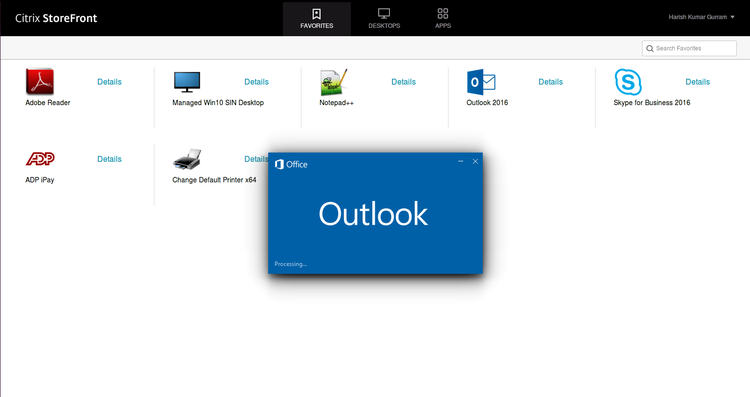Open Details for ADP iPay
750x397 pixels.
[110, 159]
